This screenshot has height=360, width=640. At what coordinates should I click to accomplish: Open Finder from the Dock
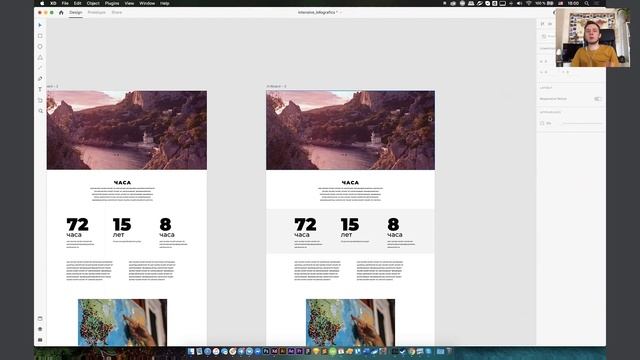click(x=191, y=351)
